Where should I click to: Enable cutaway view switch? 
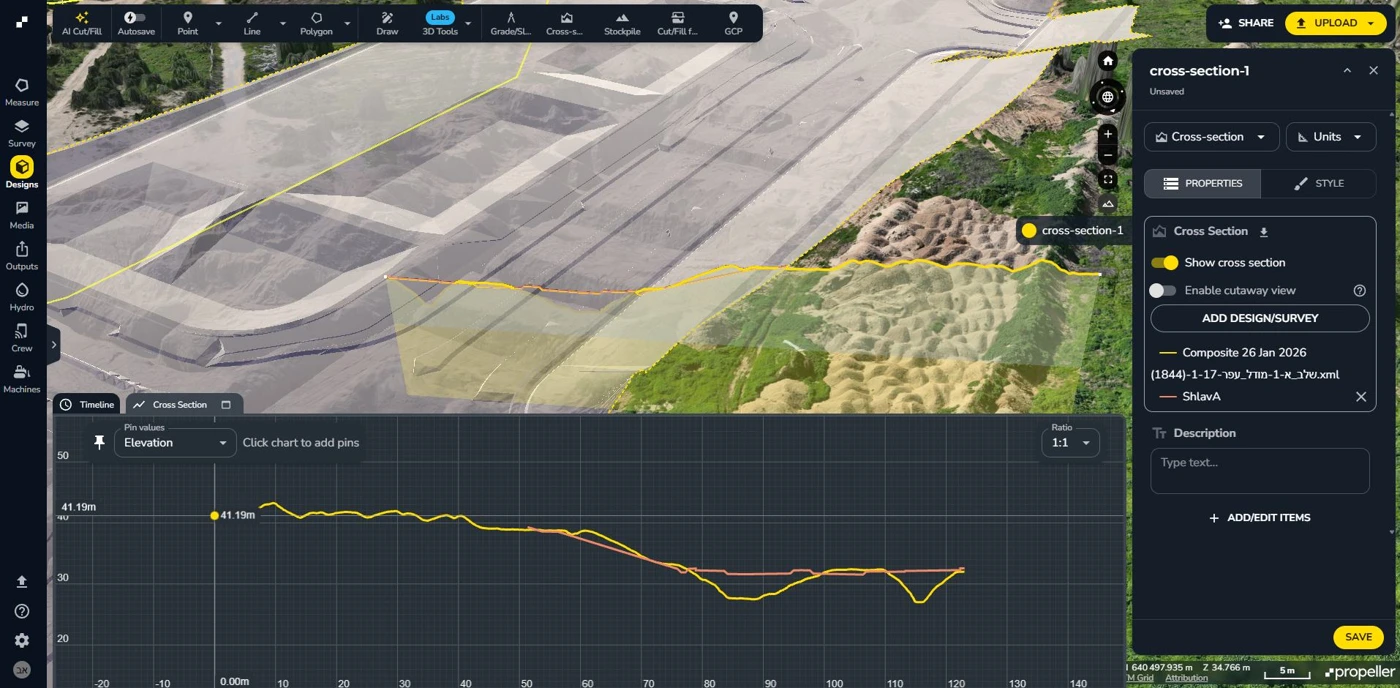[x=1163, y=290]
